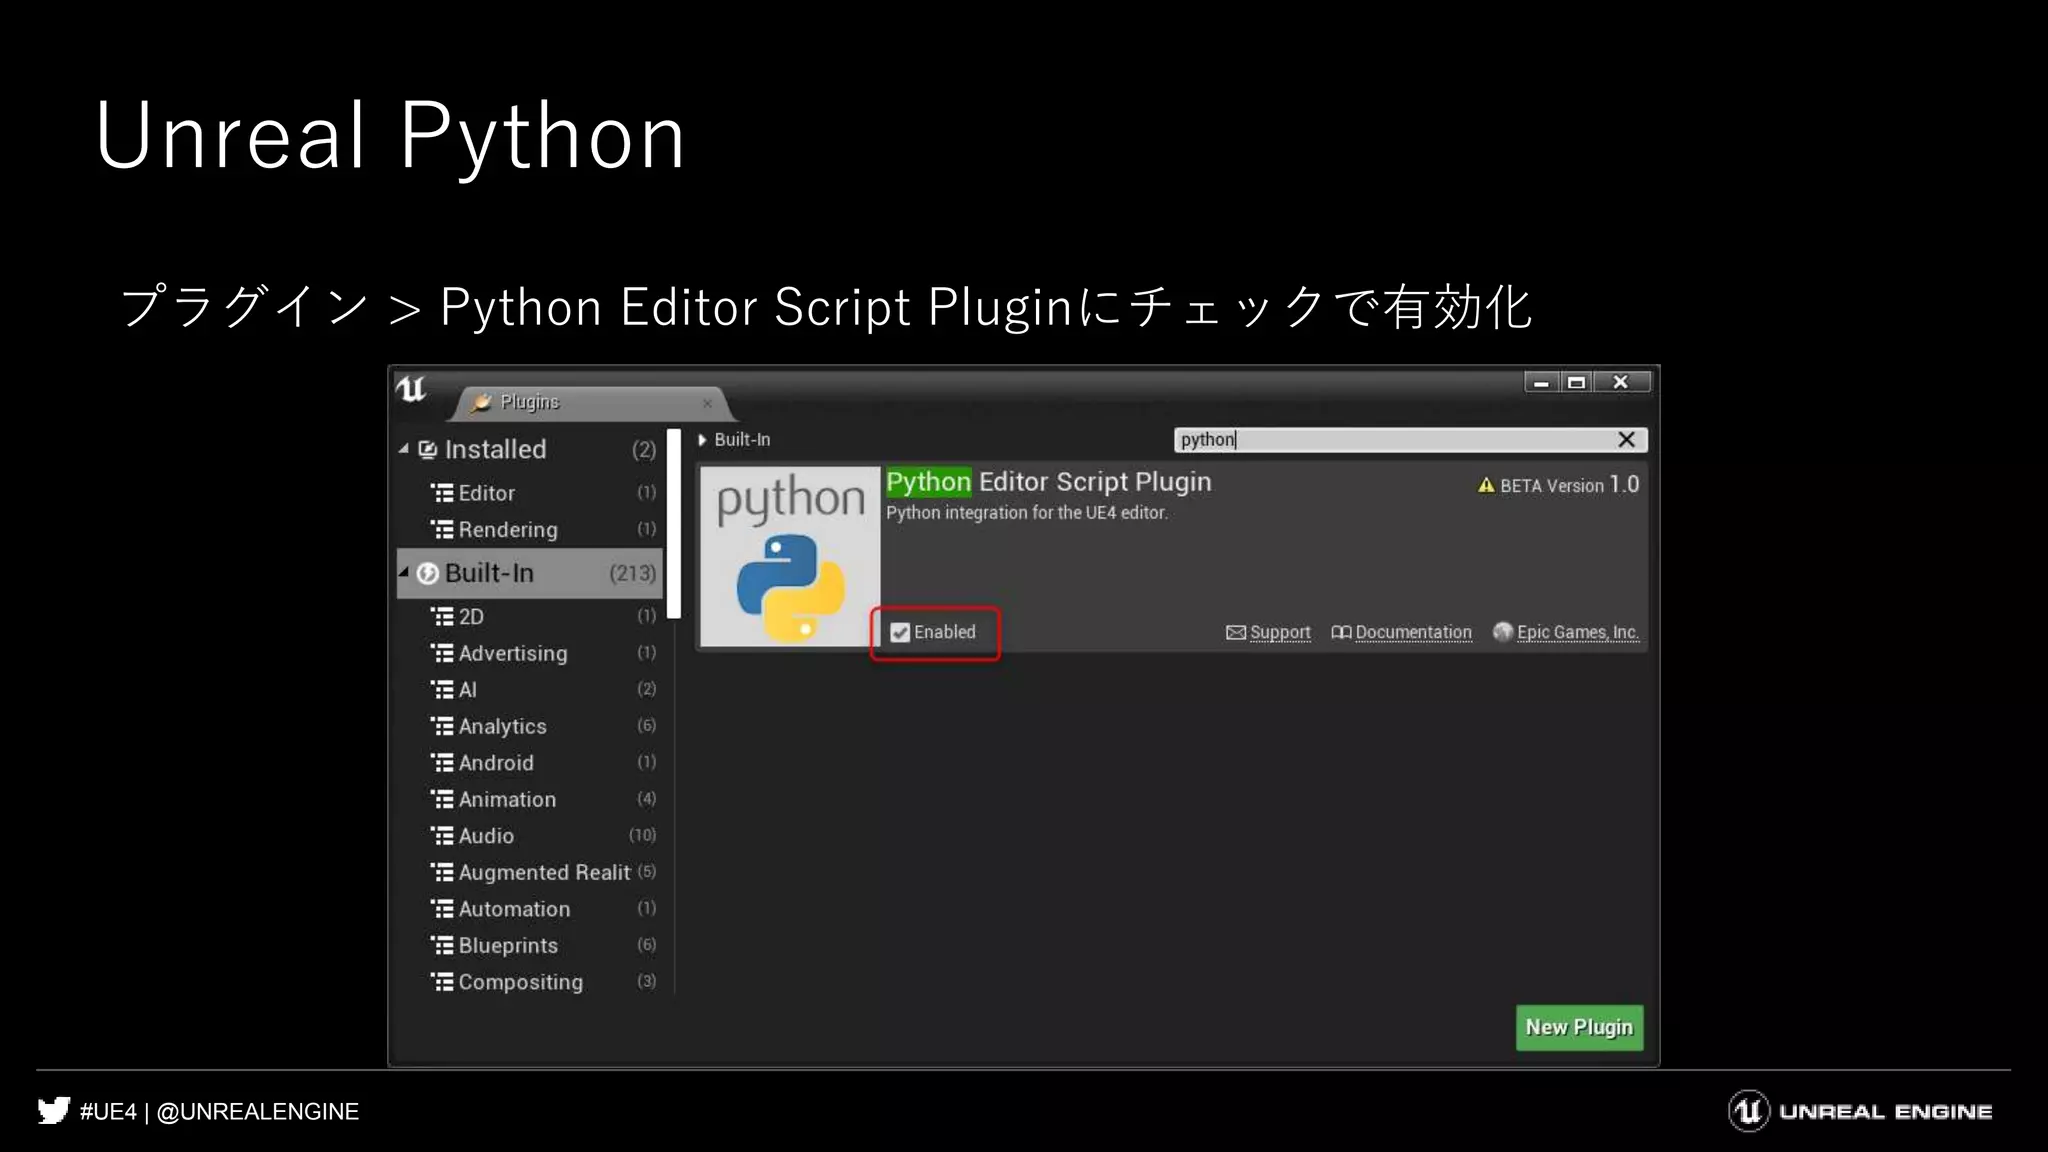Click the list icon beside AI
Image resolution: width=2048 pixels, height=1152 pixels.
[x=442, y=689]
